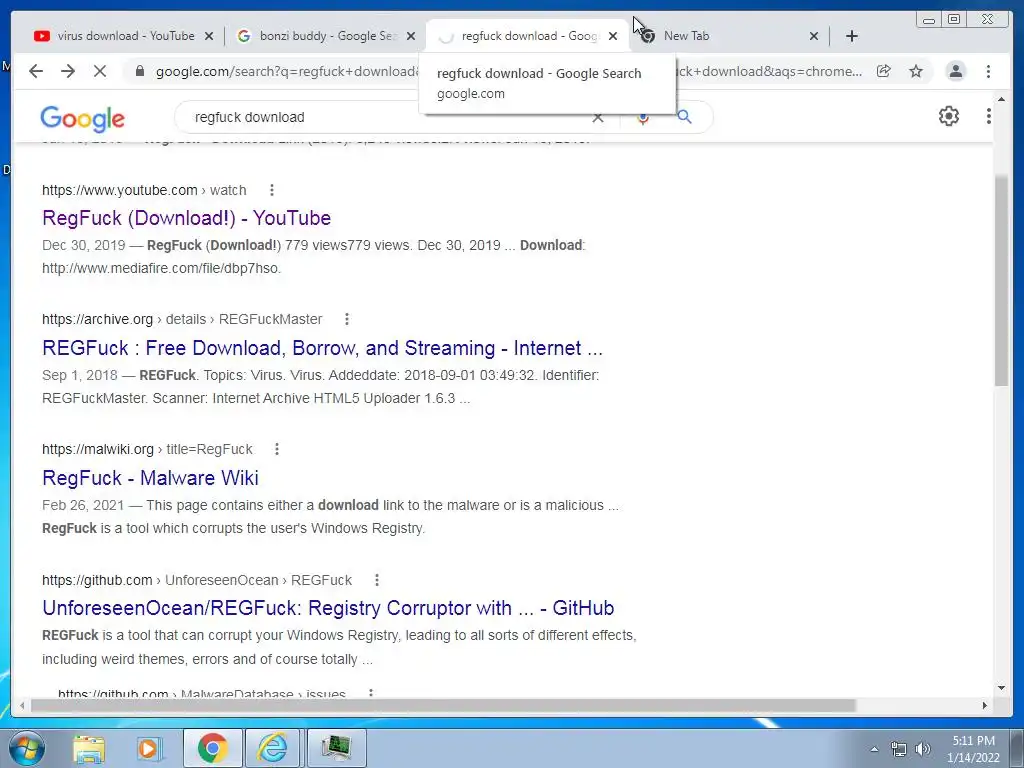This screenshot has height=768, width=1024.
Task: Open the Chrome profile avatar
Action: pyautogui.click(x=955, y=71)
